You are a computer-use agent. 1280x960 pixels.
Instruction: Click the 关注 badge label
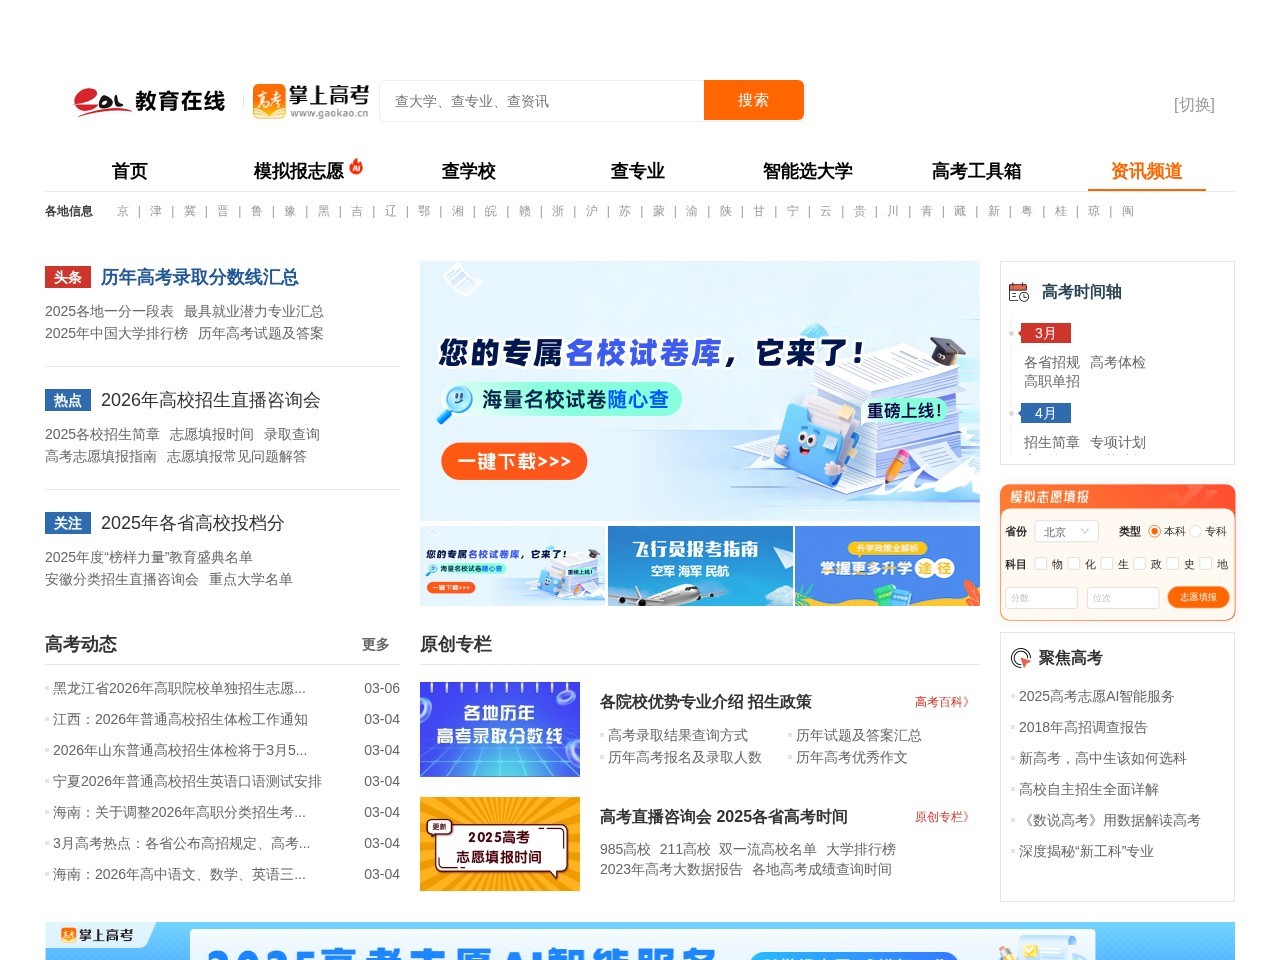[x=68, y=522]
